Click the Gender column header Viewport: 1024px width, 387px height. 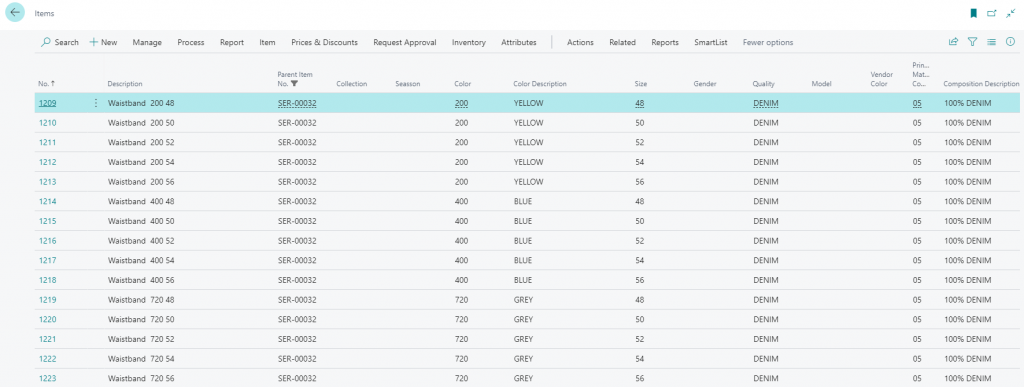(705, 84)
